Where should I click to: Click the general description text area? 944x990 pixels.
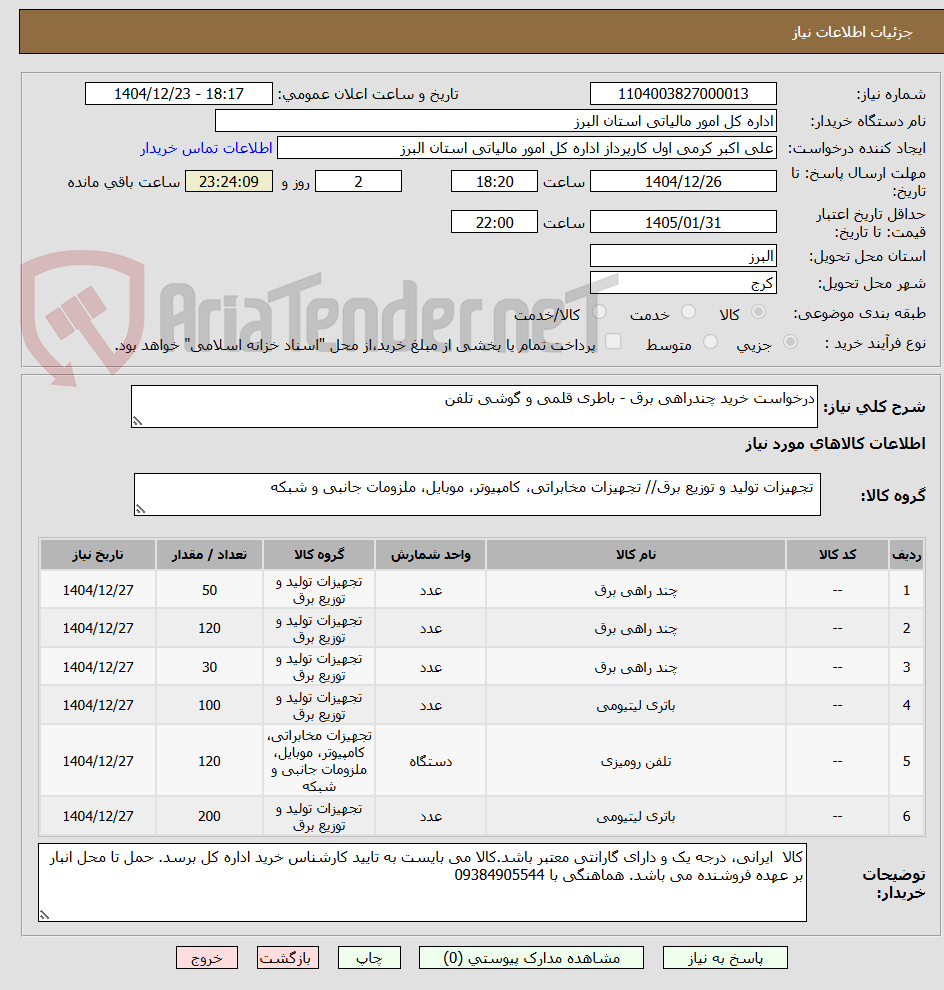[x=474, y=407]
